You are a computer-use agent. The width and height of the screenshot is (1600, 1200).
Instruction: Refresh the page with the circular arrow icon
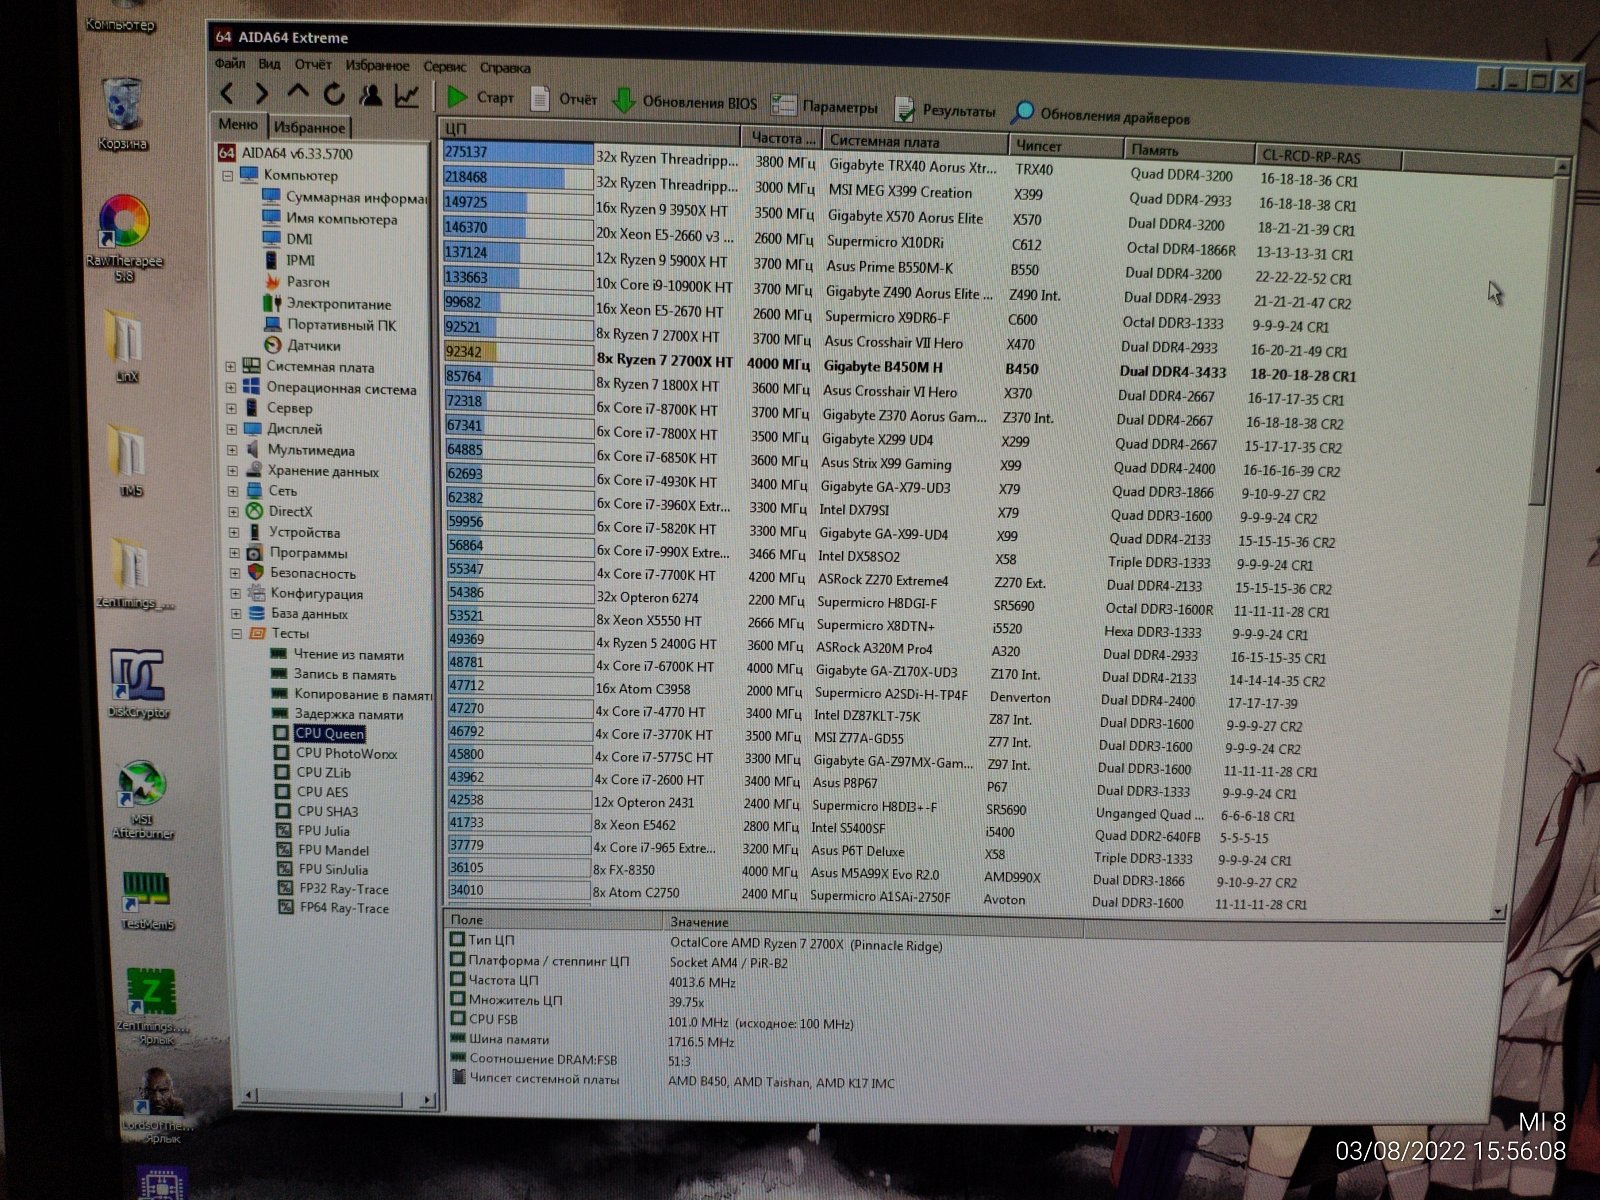click(x=334, y=94)
